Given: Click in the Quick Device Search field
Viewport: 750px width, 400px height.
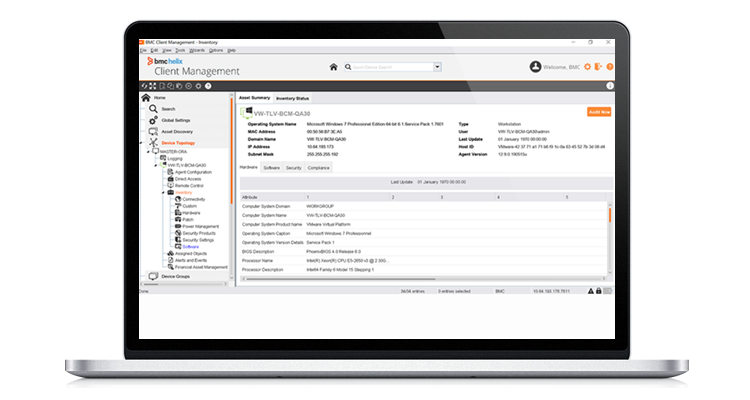Looking at the screenshot, I should tap(392, 67).
